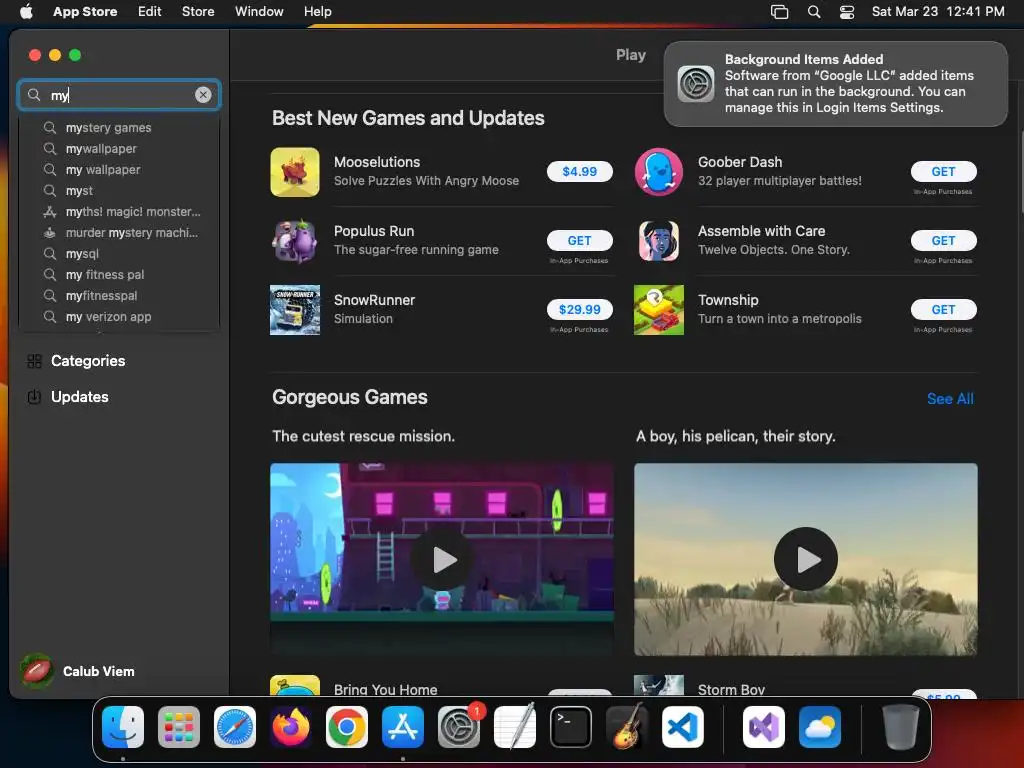Open the Mooselutions app icon

point(295,172)
